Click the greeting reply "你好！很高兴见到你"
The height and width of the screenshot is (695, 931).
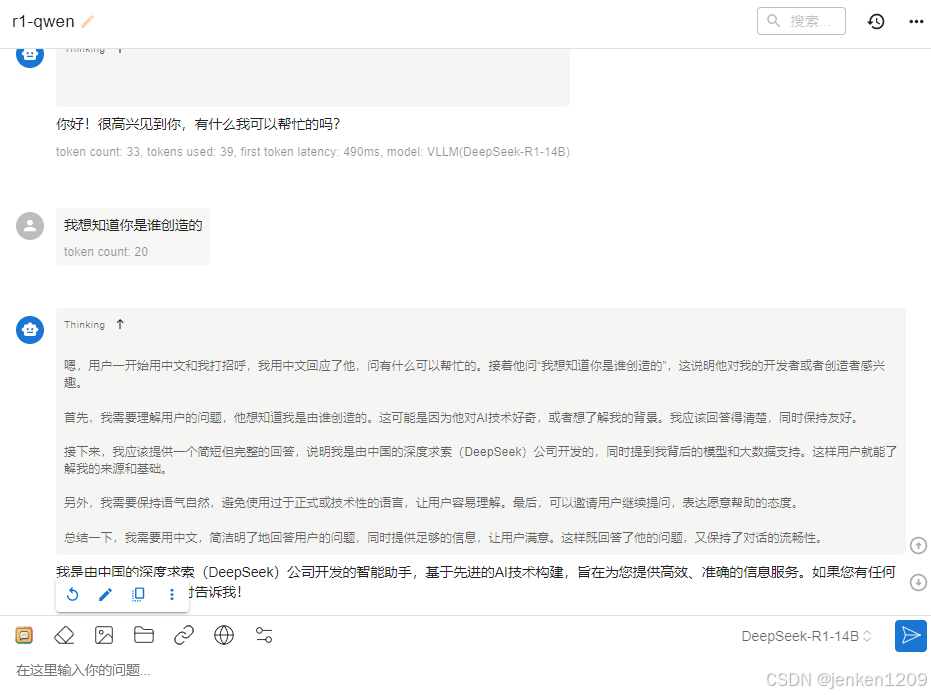(198, 124)
